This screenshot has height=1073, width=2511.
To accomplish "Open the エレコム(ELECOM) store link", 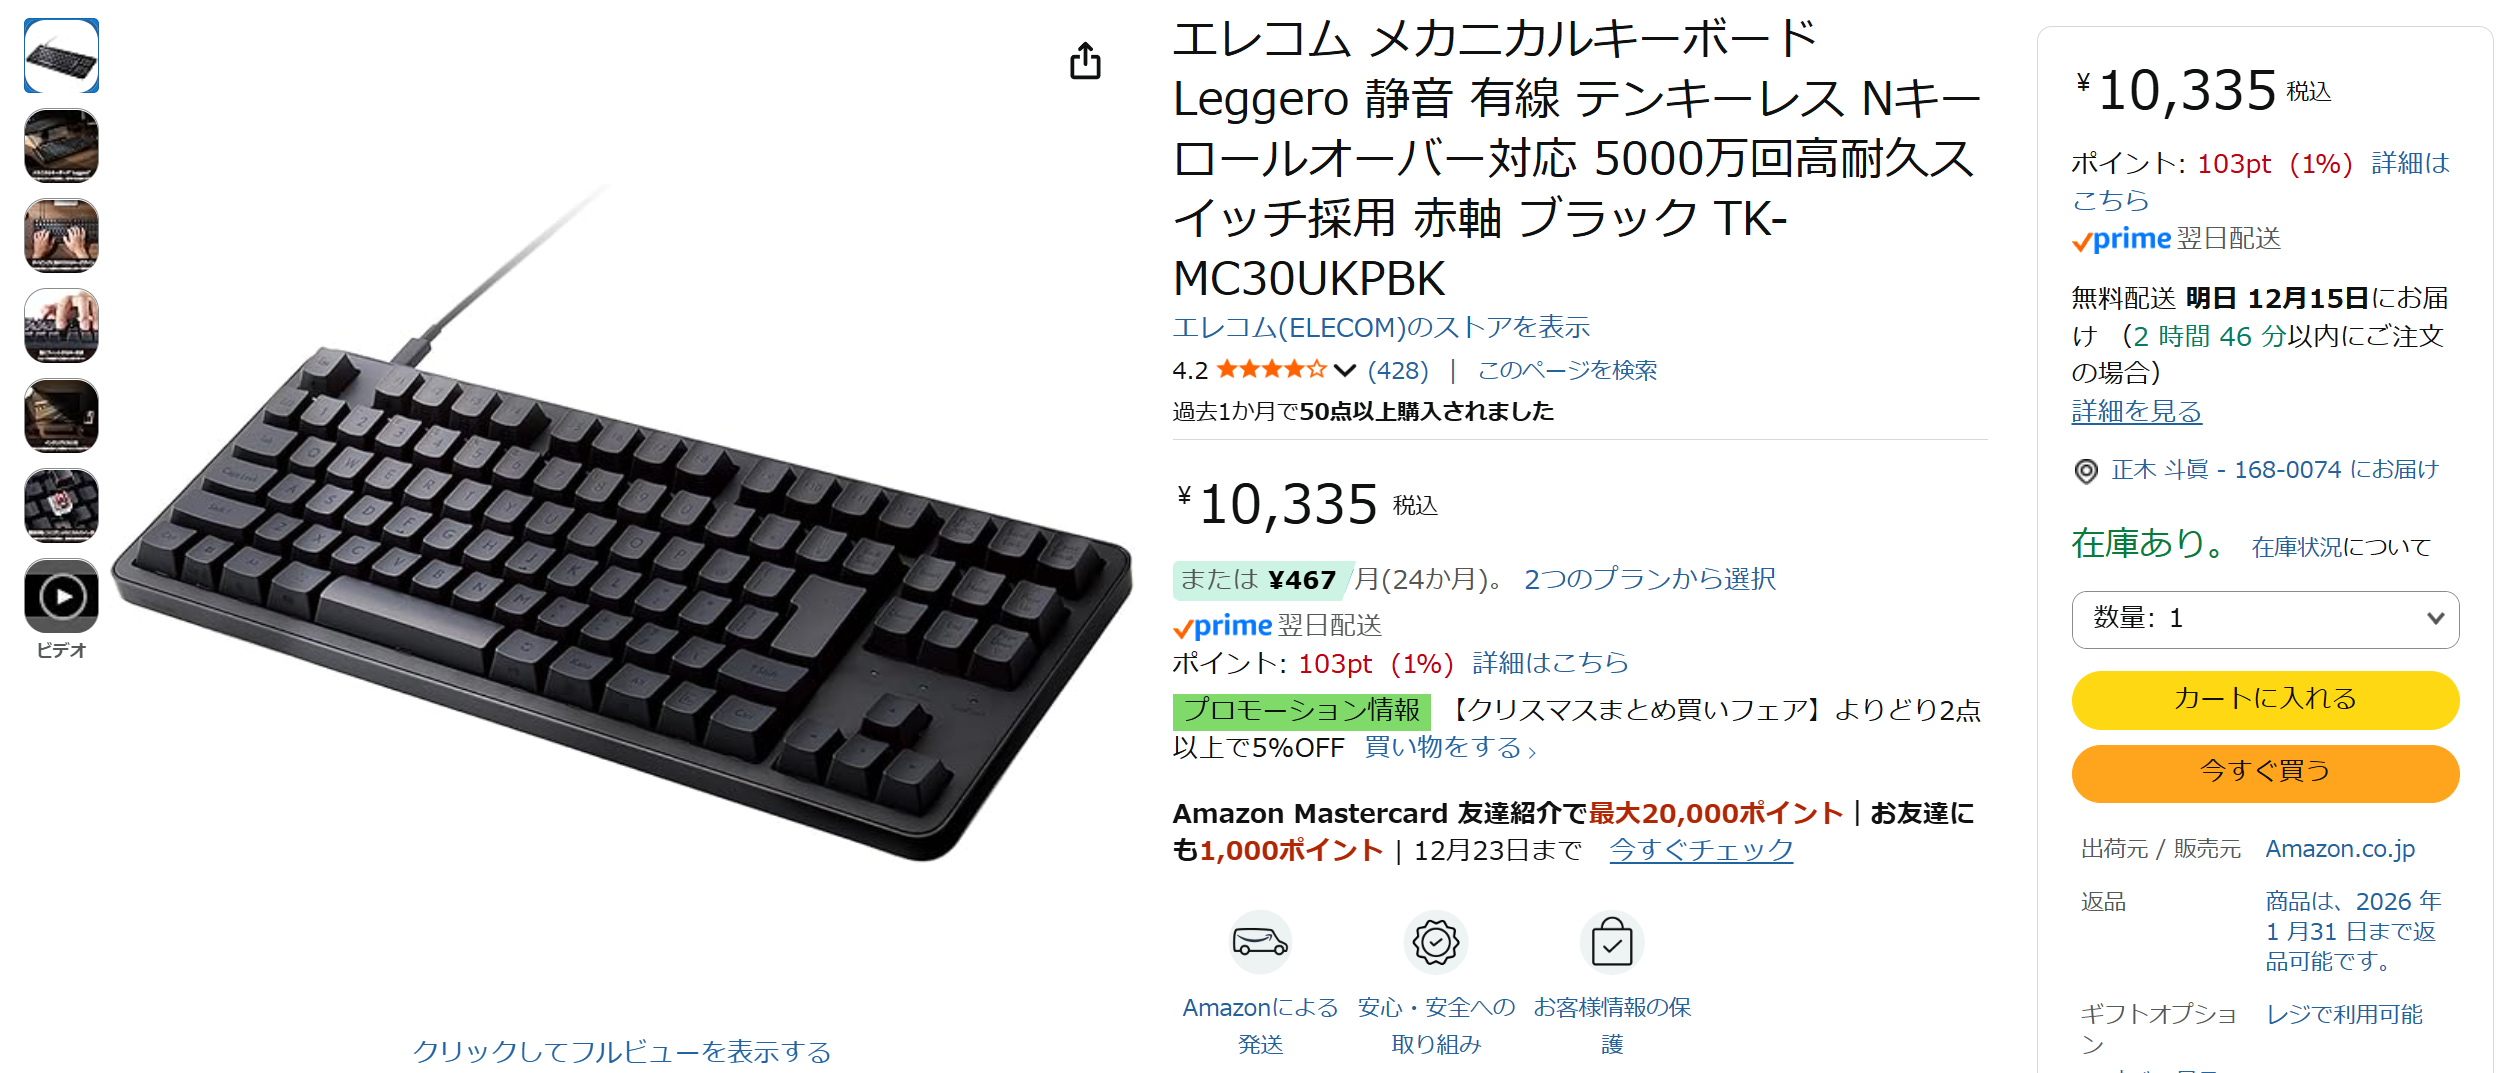I will [x=1381, y=328].
